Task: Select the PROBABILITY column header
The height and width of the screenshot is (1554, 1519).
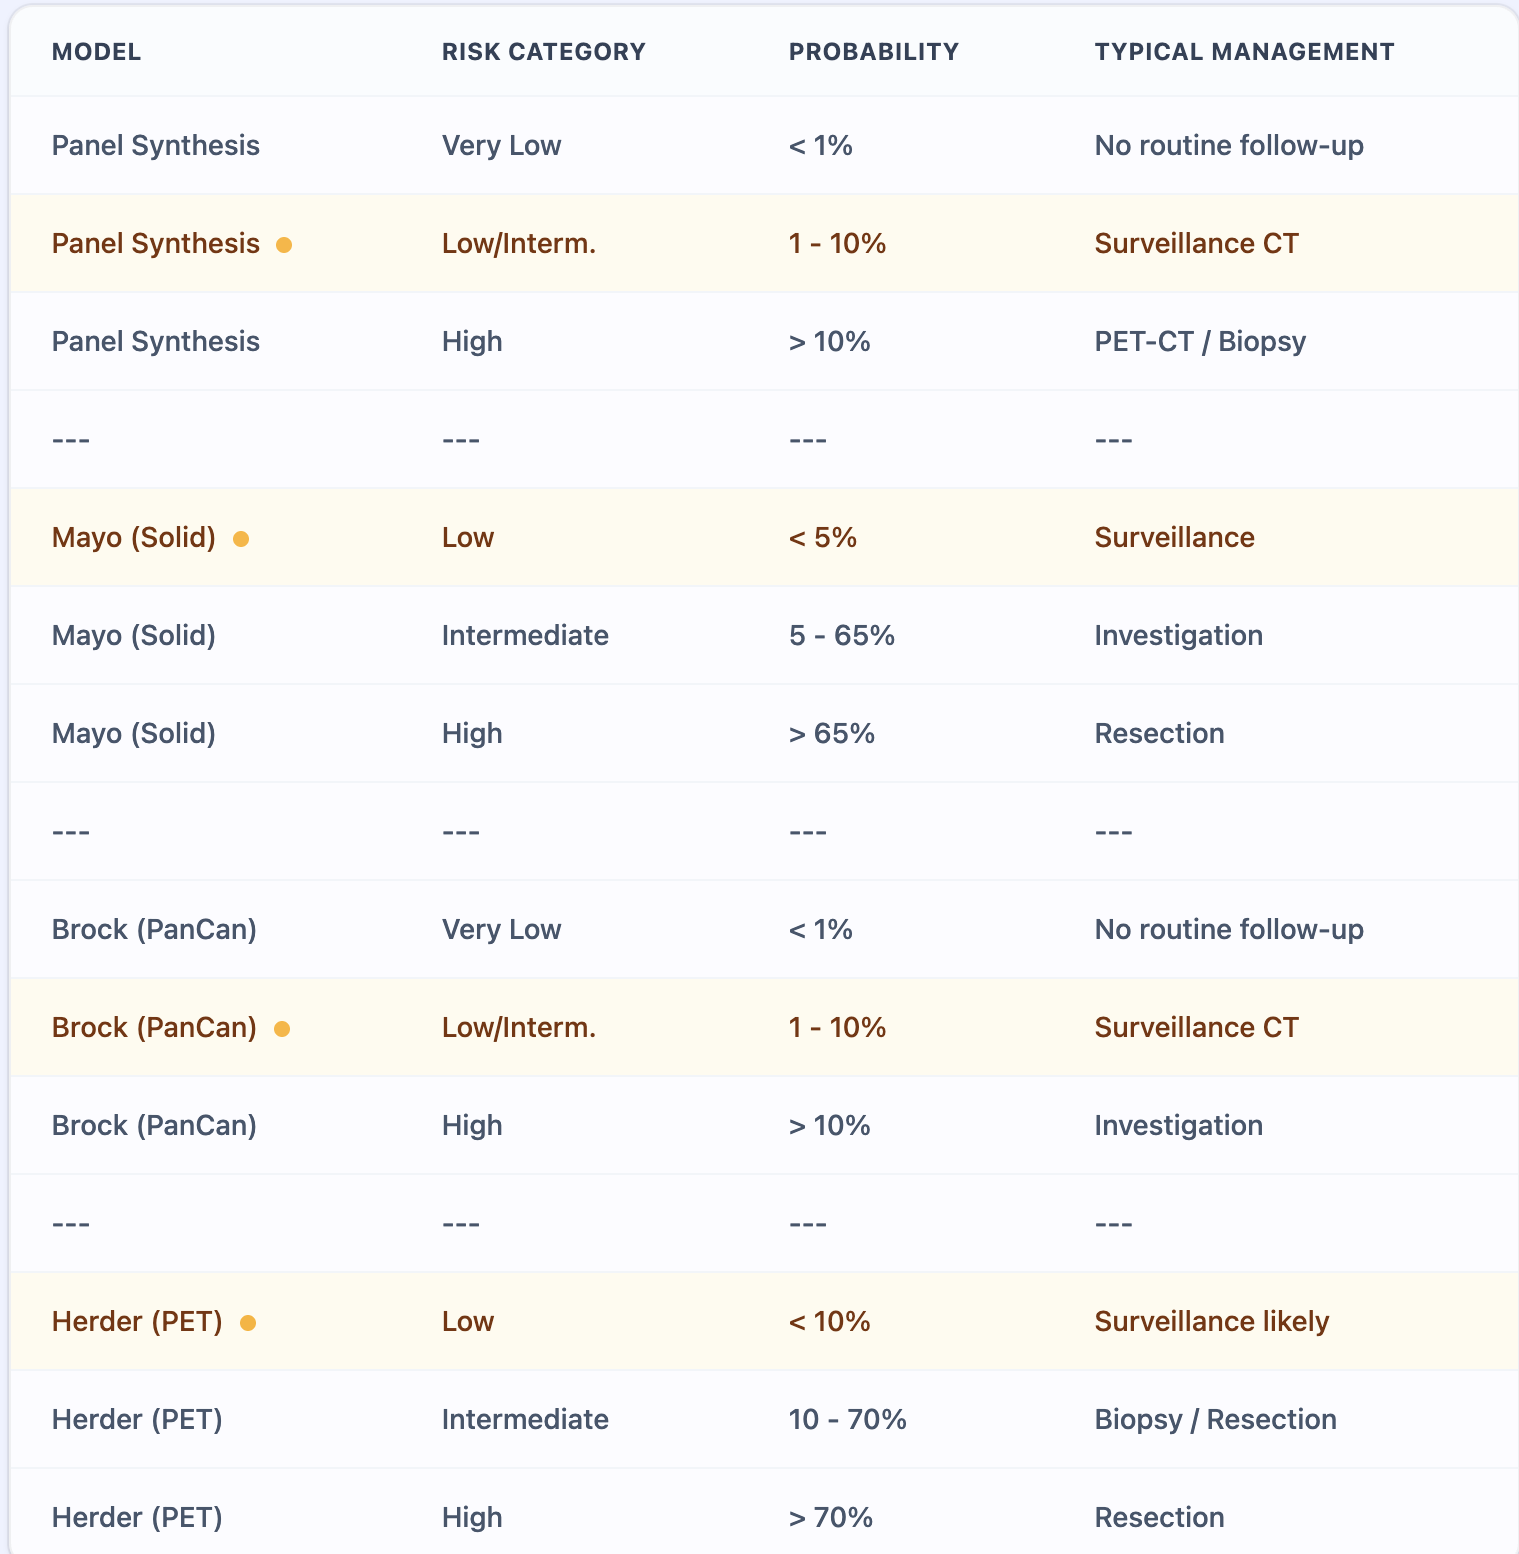Action: (x=873, y=52)
